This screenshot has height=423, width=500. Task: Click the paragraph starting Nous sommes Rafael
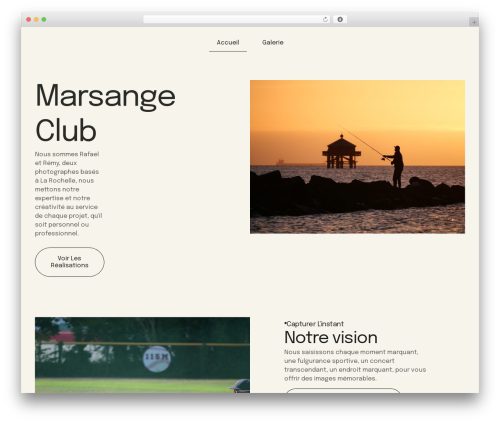click(x=68, y=194)
